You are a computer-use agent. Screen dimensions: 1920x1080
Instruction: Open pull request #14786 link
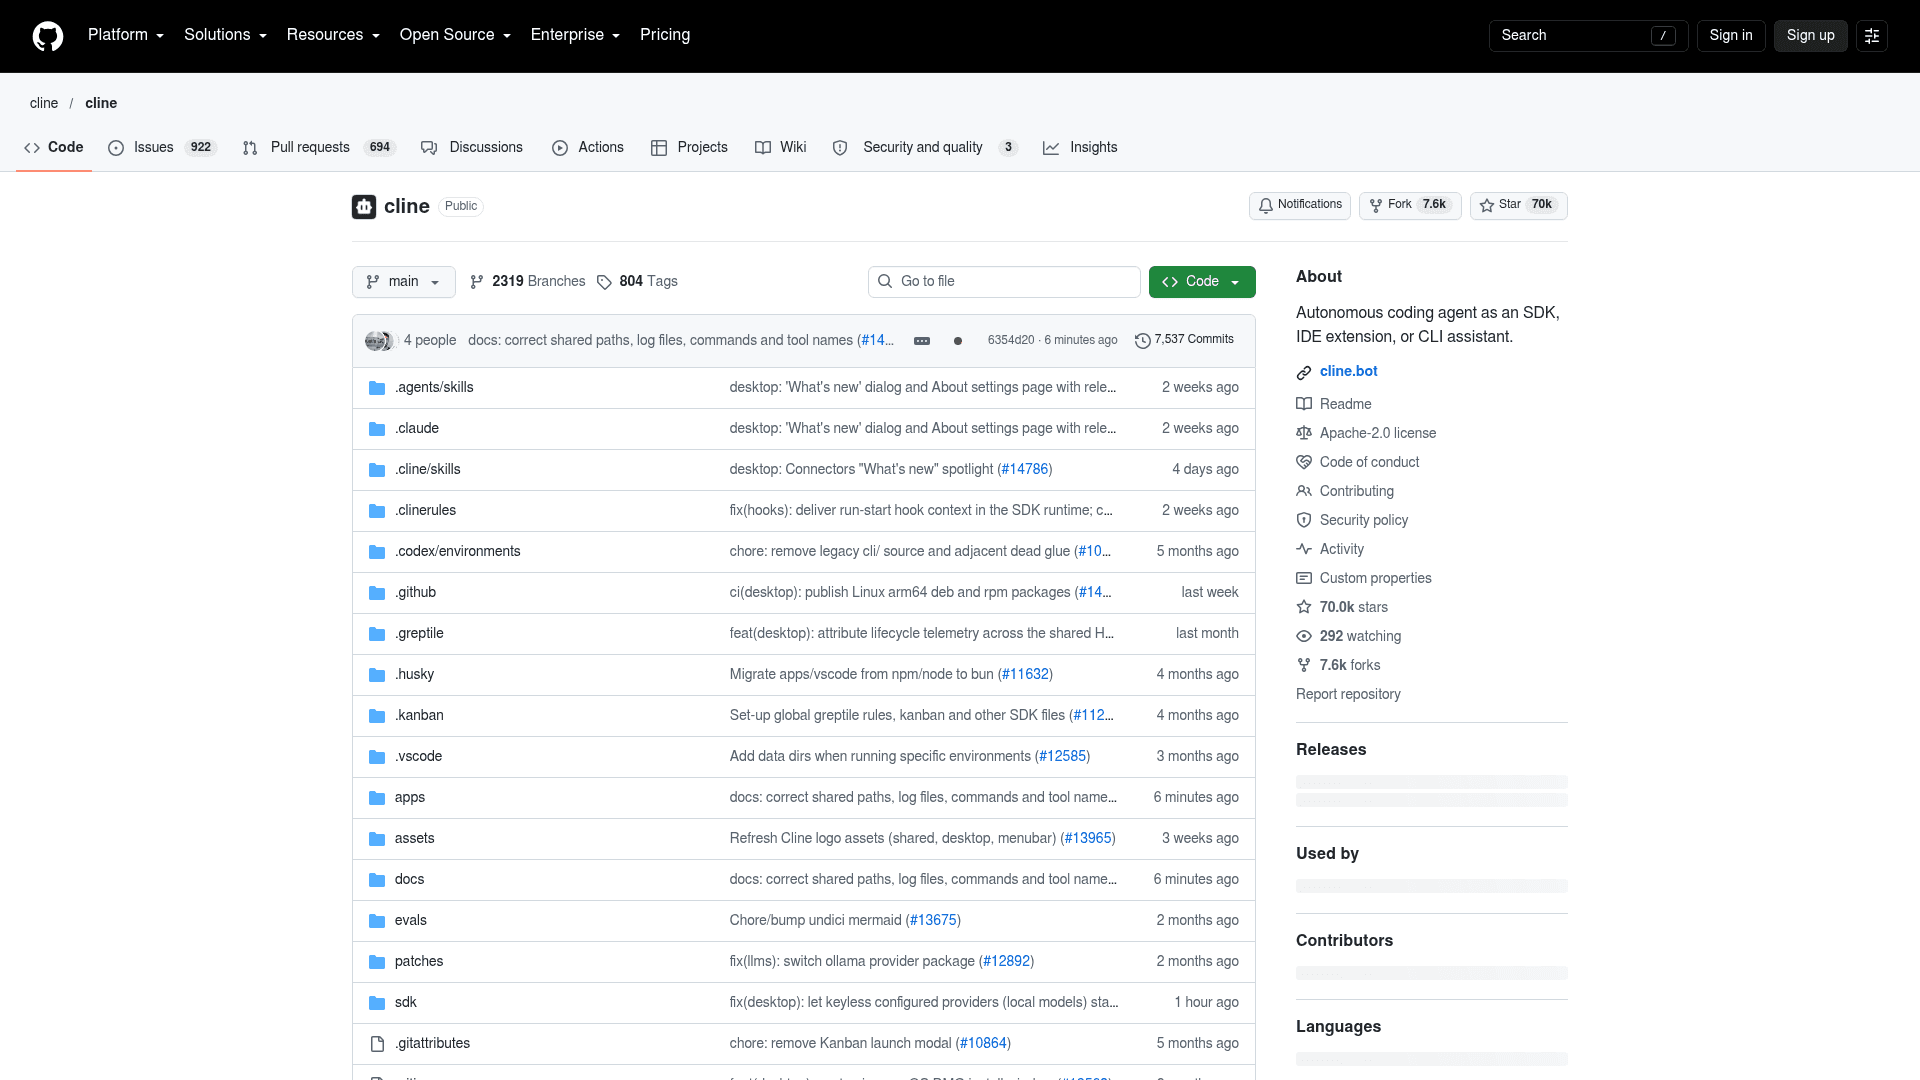click(1024, 470)
